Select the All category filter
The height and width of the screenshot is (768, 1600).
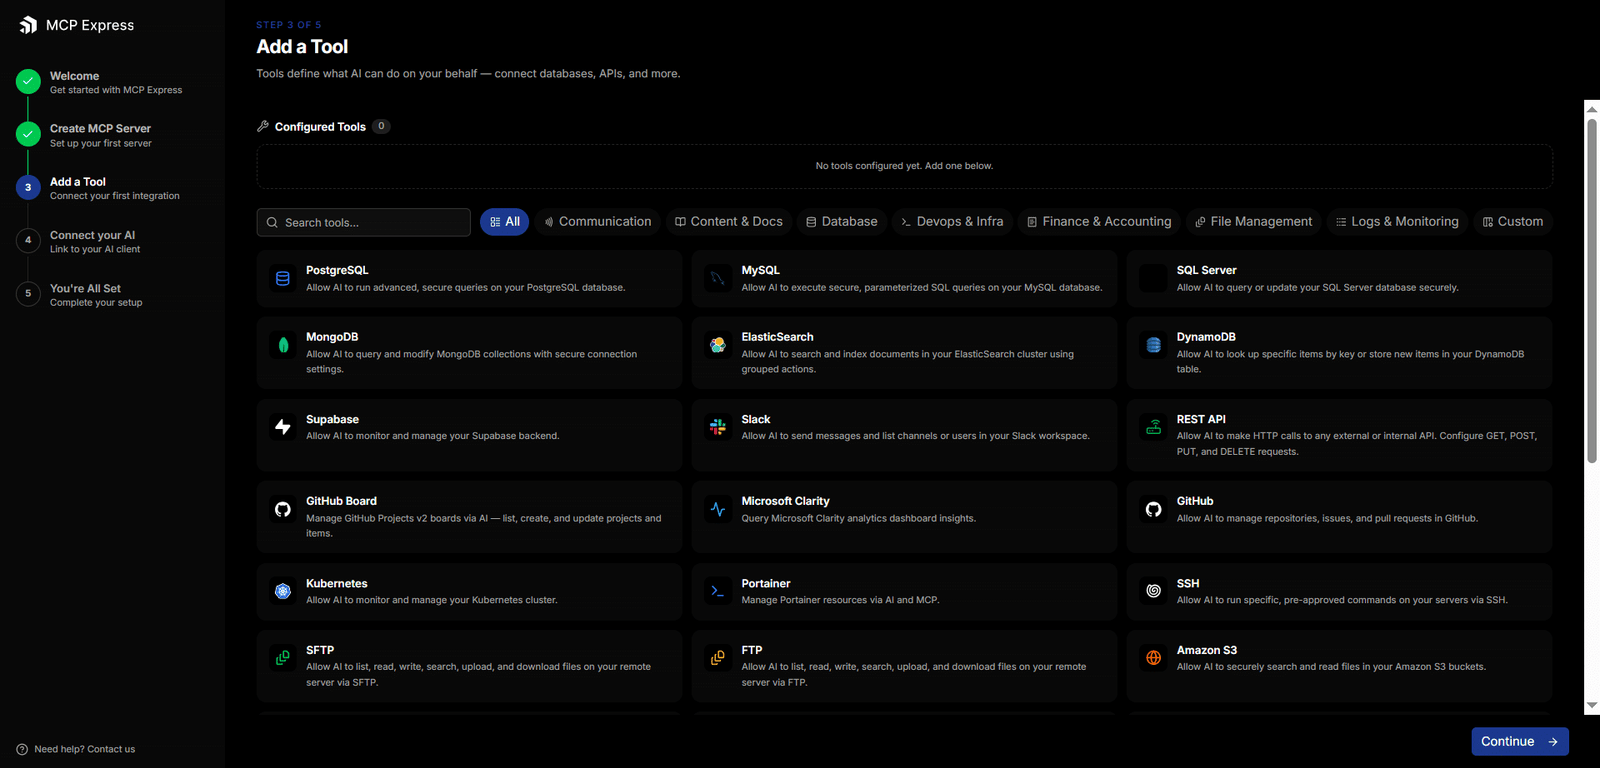pos(505,222)
